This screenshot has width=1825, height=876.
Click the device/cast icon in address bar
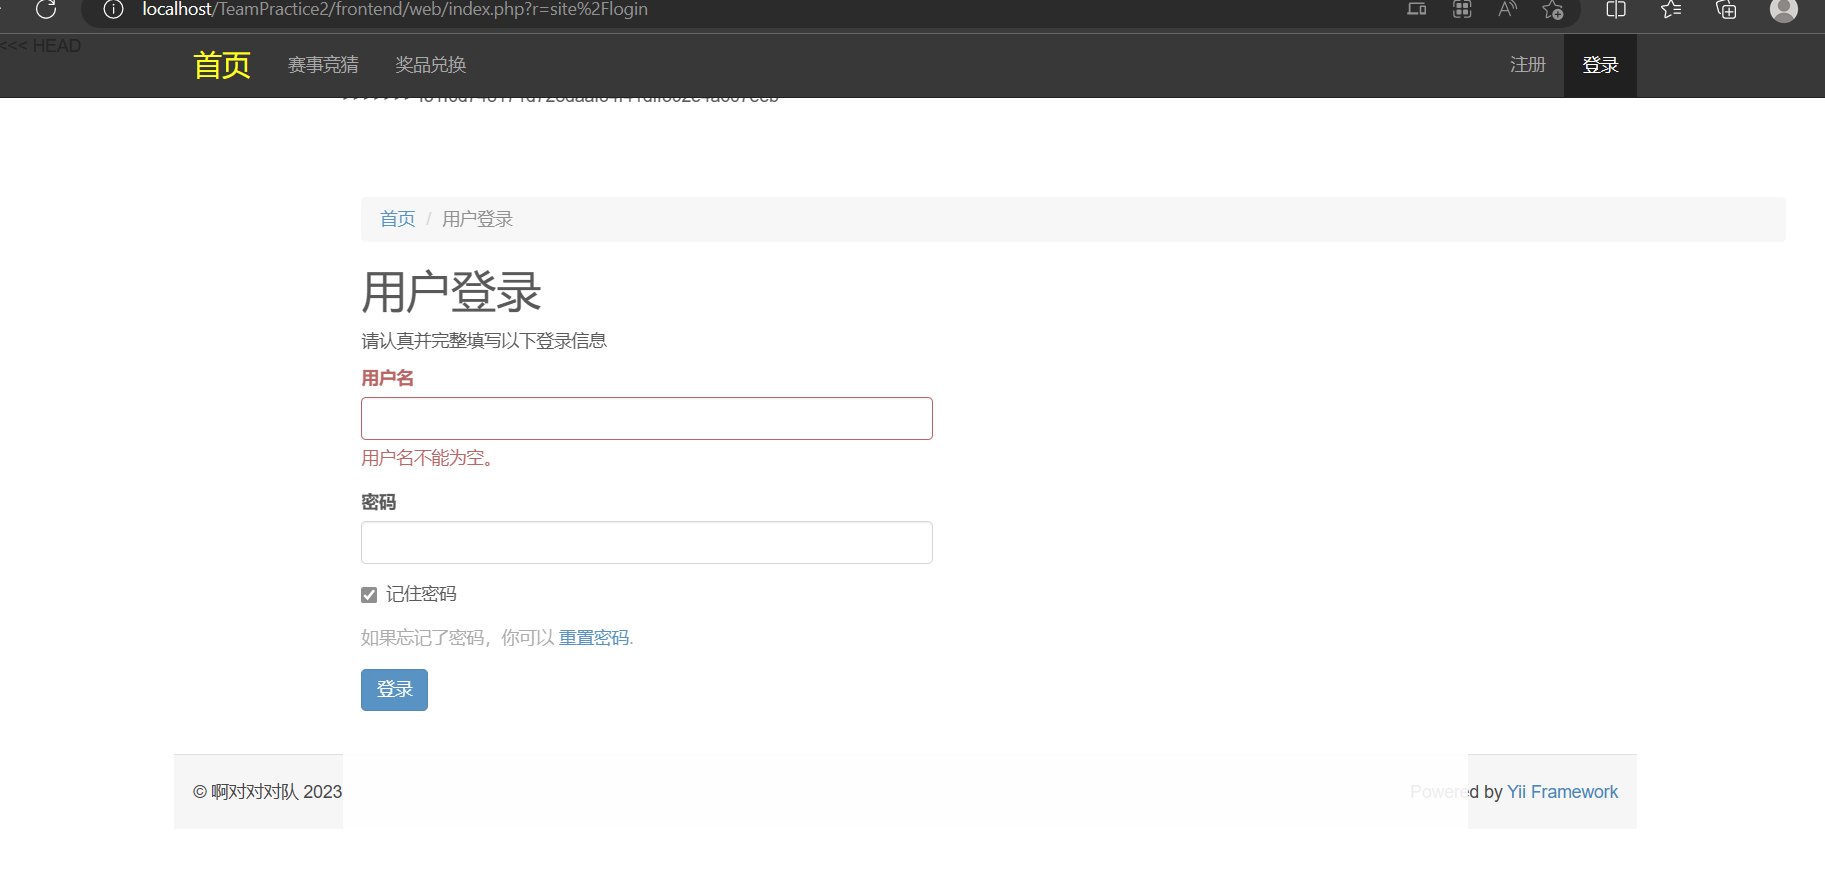pos(1417,9)
